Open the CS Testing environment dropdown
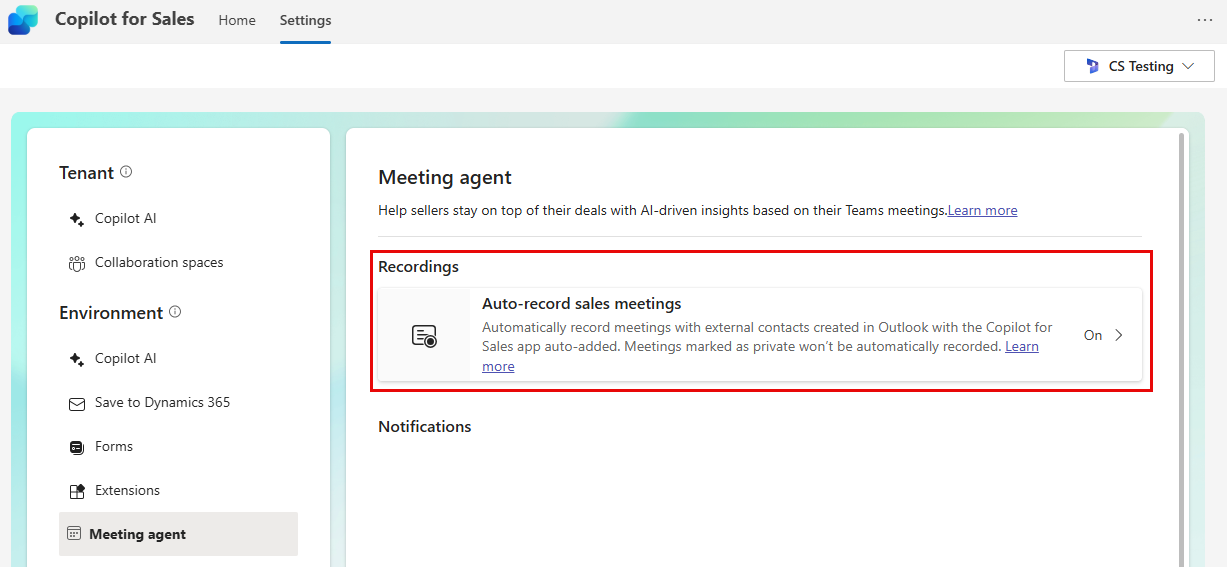This screenshot has height=567, width=1227. tap(1139, 66)
